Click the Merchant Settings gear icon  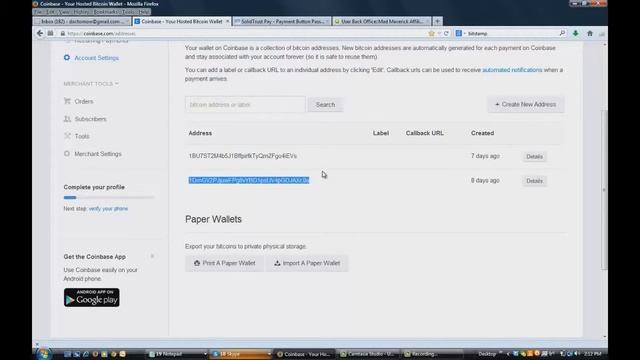tap(67, 153)
